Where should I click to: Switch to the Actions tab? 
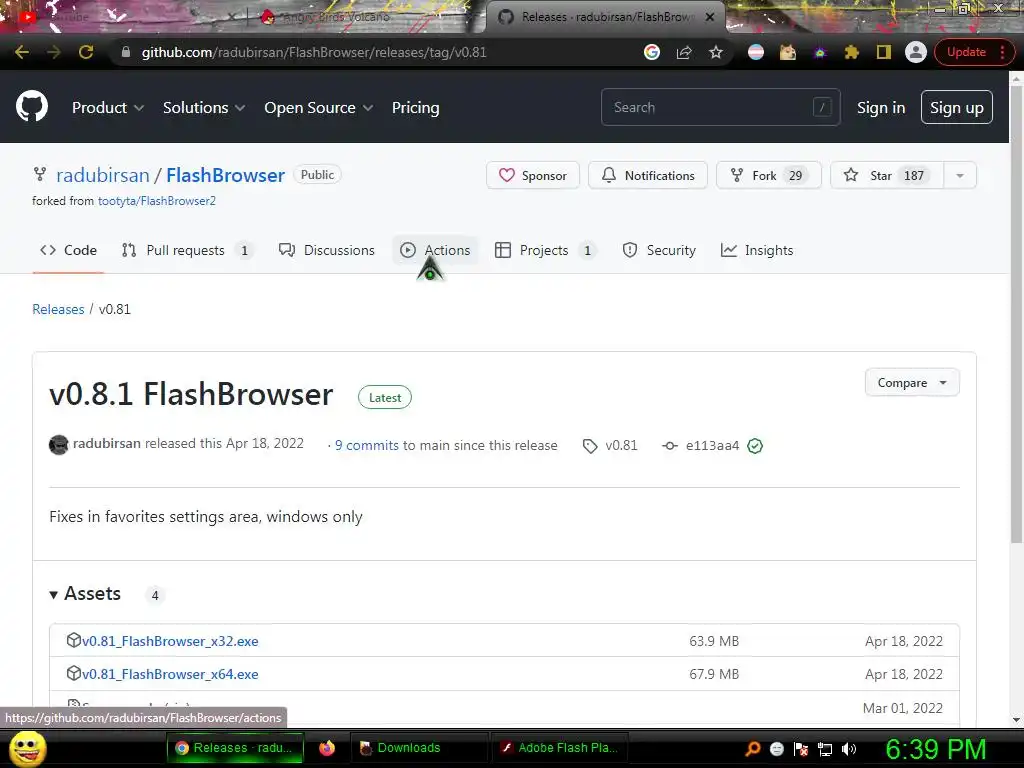coord(435,250)
